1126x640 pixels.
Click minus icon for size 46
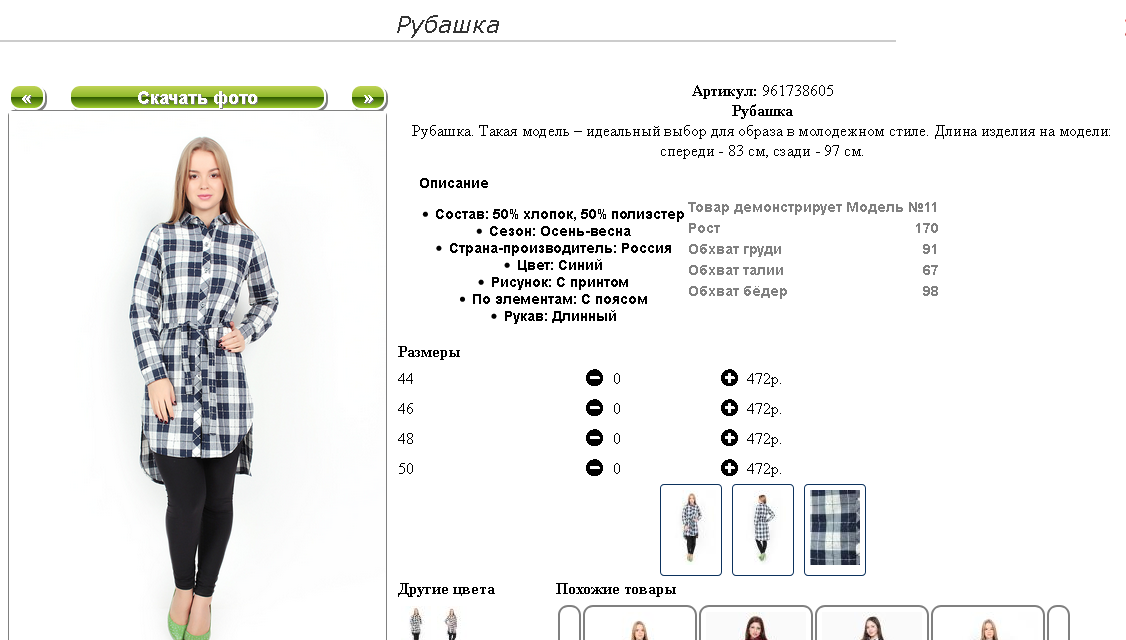[594, 408]
